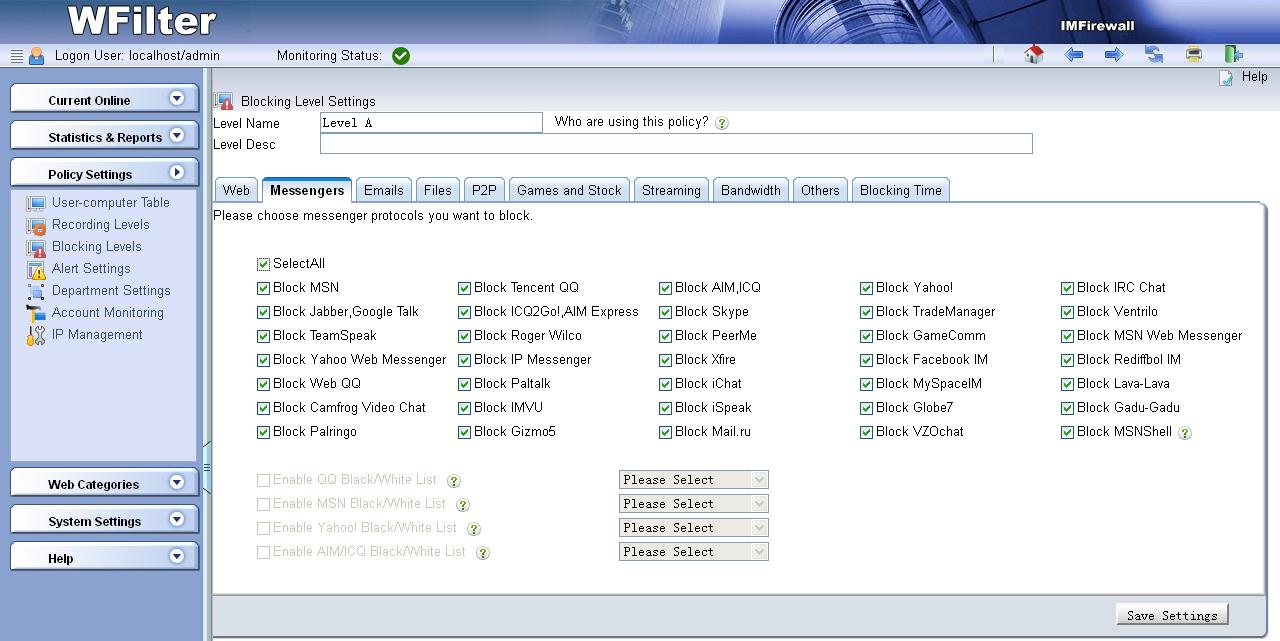Go back using the left arrow icon
Screen dimensions: 1280x641
[1074, 55]
